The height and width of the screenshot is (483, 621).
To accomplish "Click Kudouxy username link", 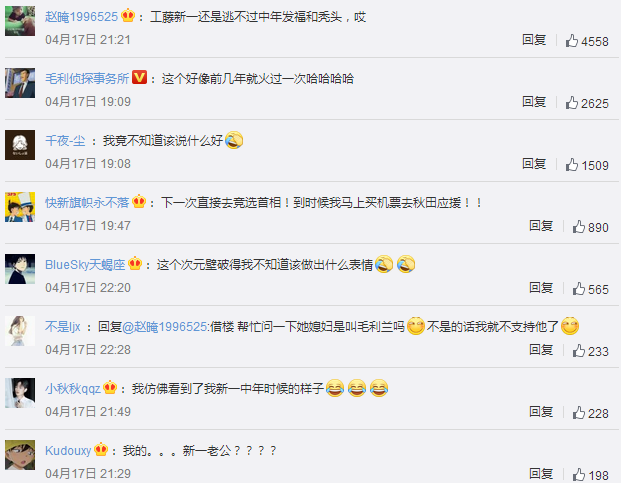I will (68, 451).
